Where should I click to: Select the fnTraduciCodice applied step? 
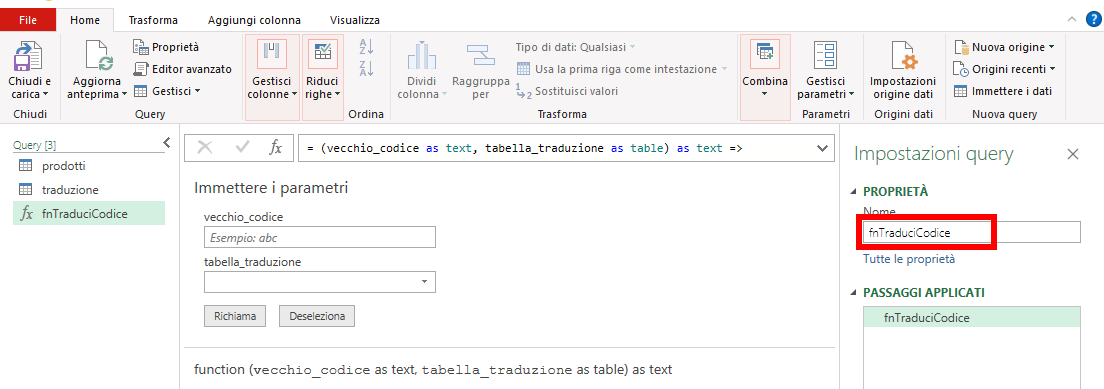pos(971,317)
